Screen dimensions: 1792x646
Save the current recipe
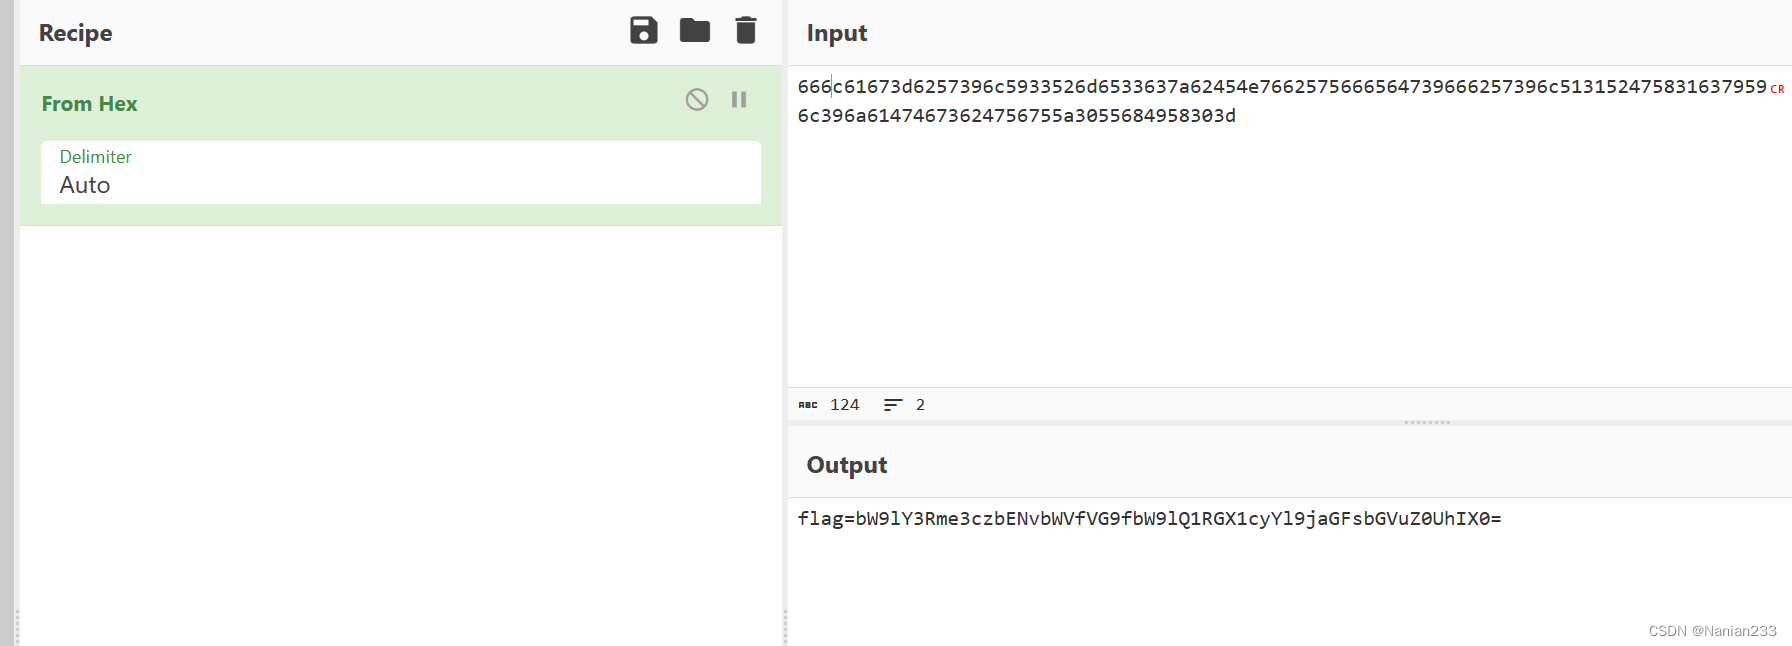(x=644, y=31)
